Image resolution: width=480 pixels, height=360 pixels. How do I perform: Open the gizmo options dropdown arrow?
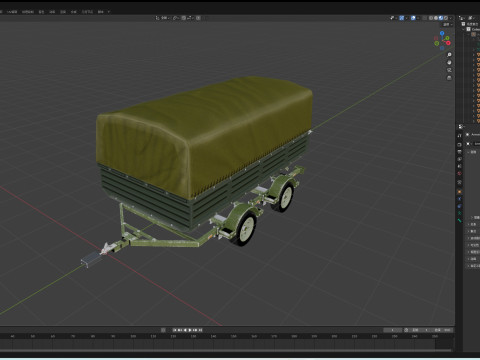point(406,18)
